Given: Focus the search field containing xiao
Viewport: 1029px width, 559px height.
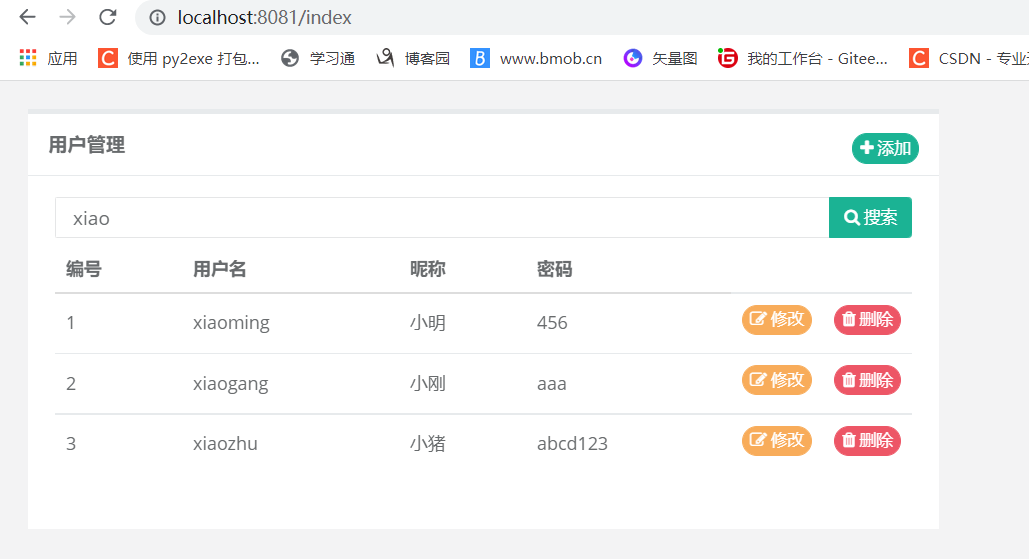Looking at the screenshot, I should point(442,218).
